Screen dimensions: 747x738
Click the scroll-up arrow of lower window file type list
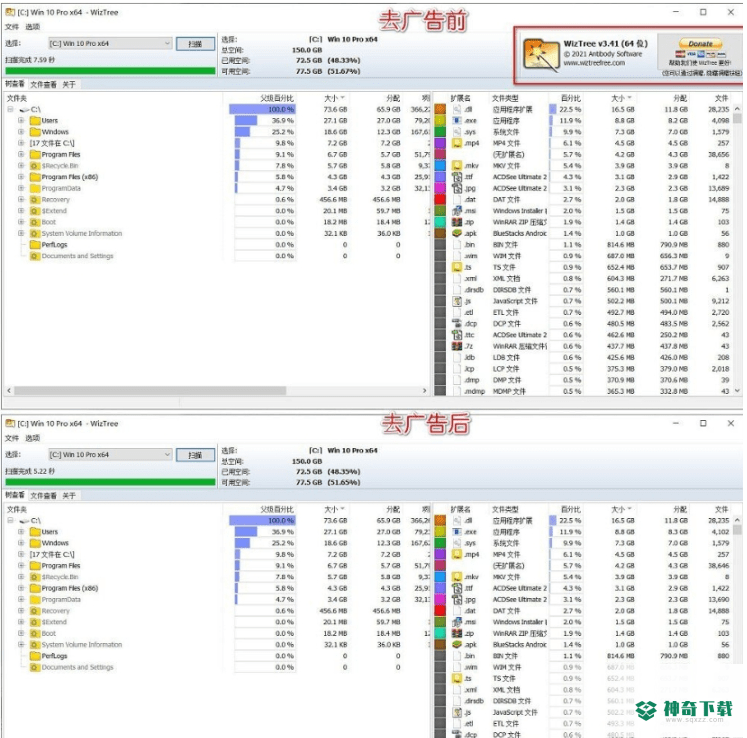[737, 520]
